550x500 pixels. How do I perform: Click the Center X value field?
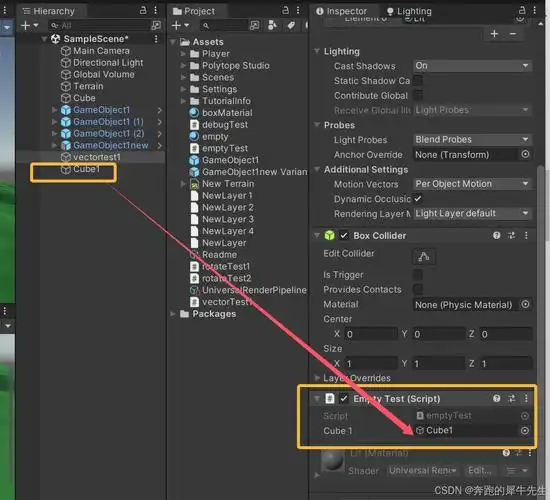pyautogui.click(x=371, y=334)
